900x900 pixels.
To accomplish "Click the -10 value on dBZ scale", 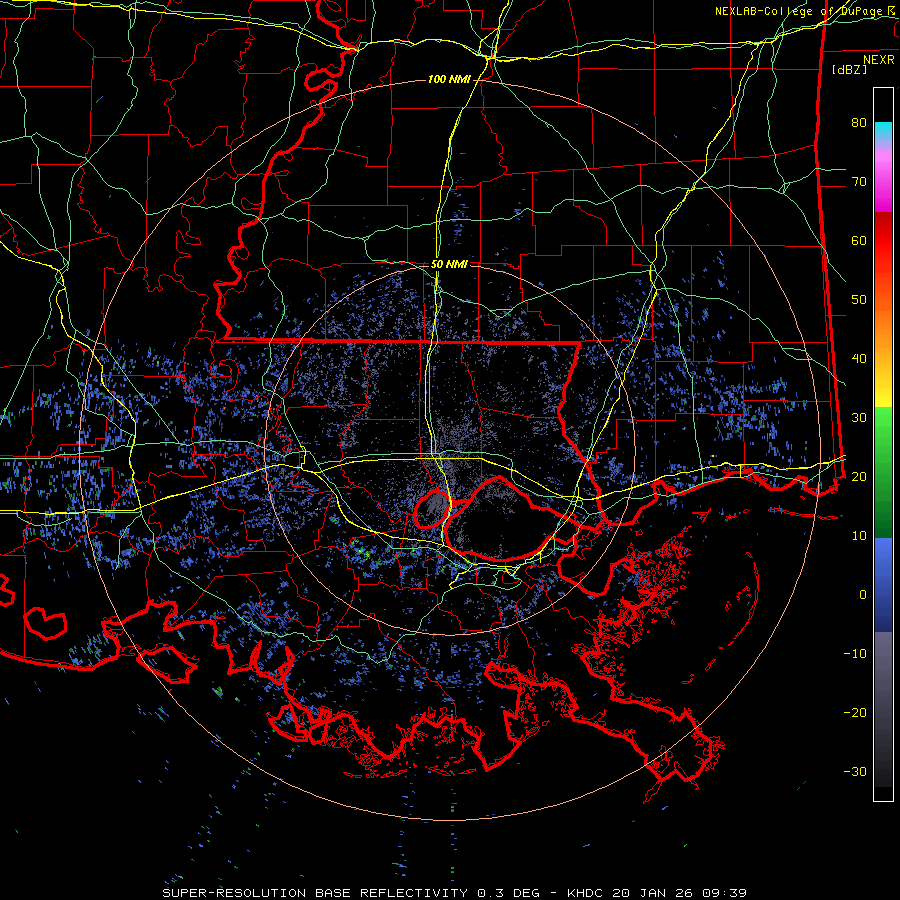I will click(855, 653).
